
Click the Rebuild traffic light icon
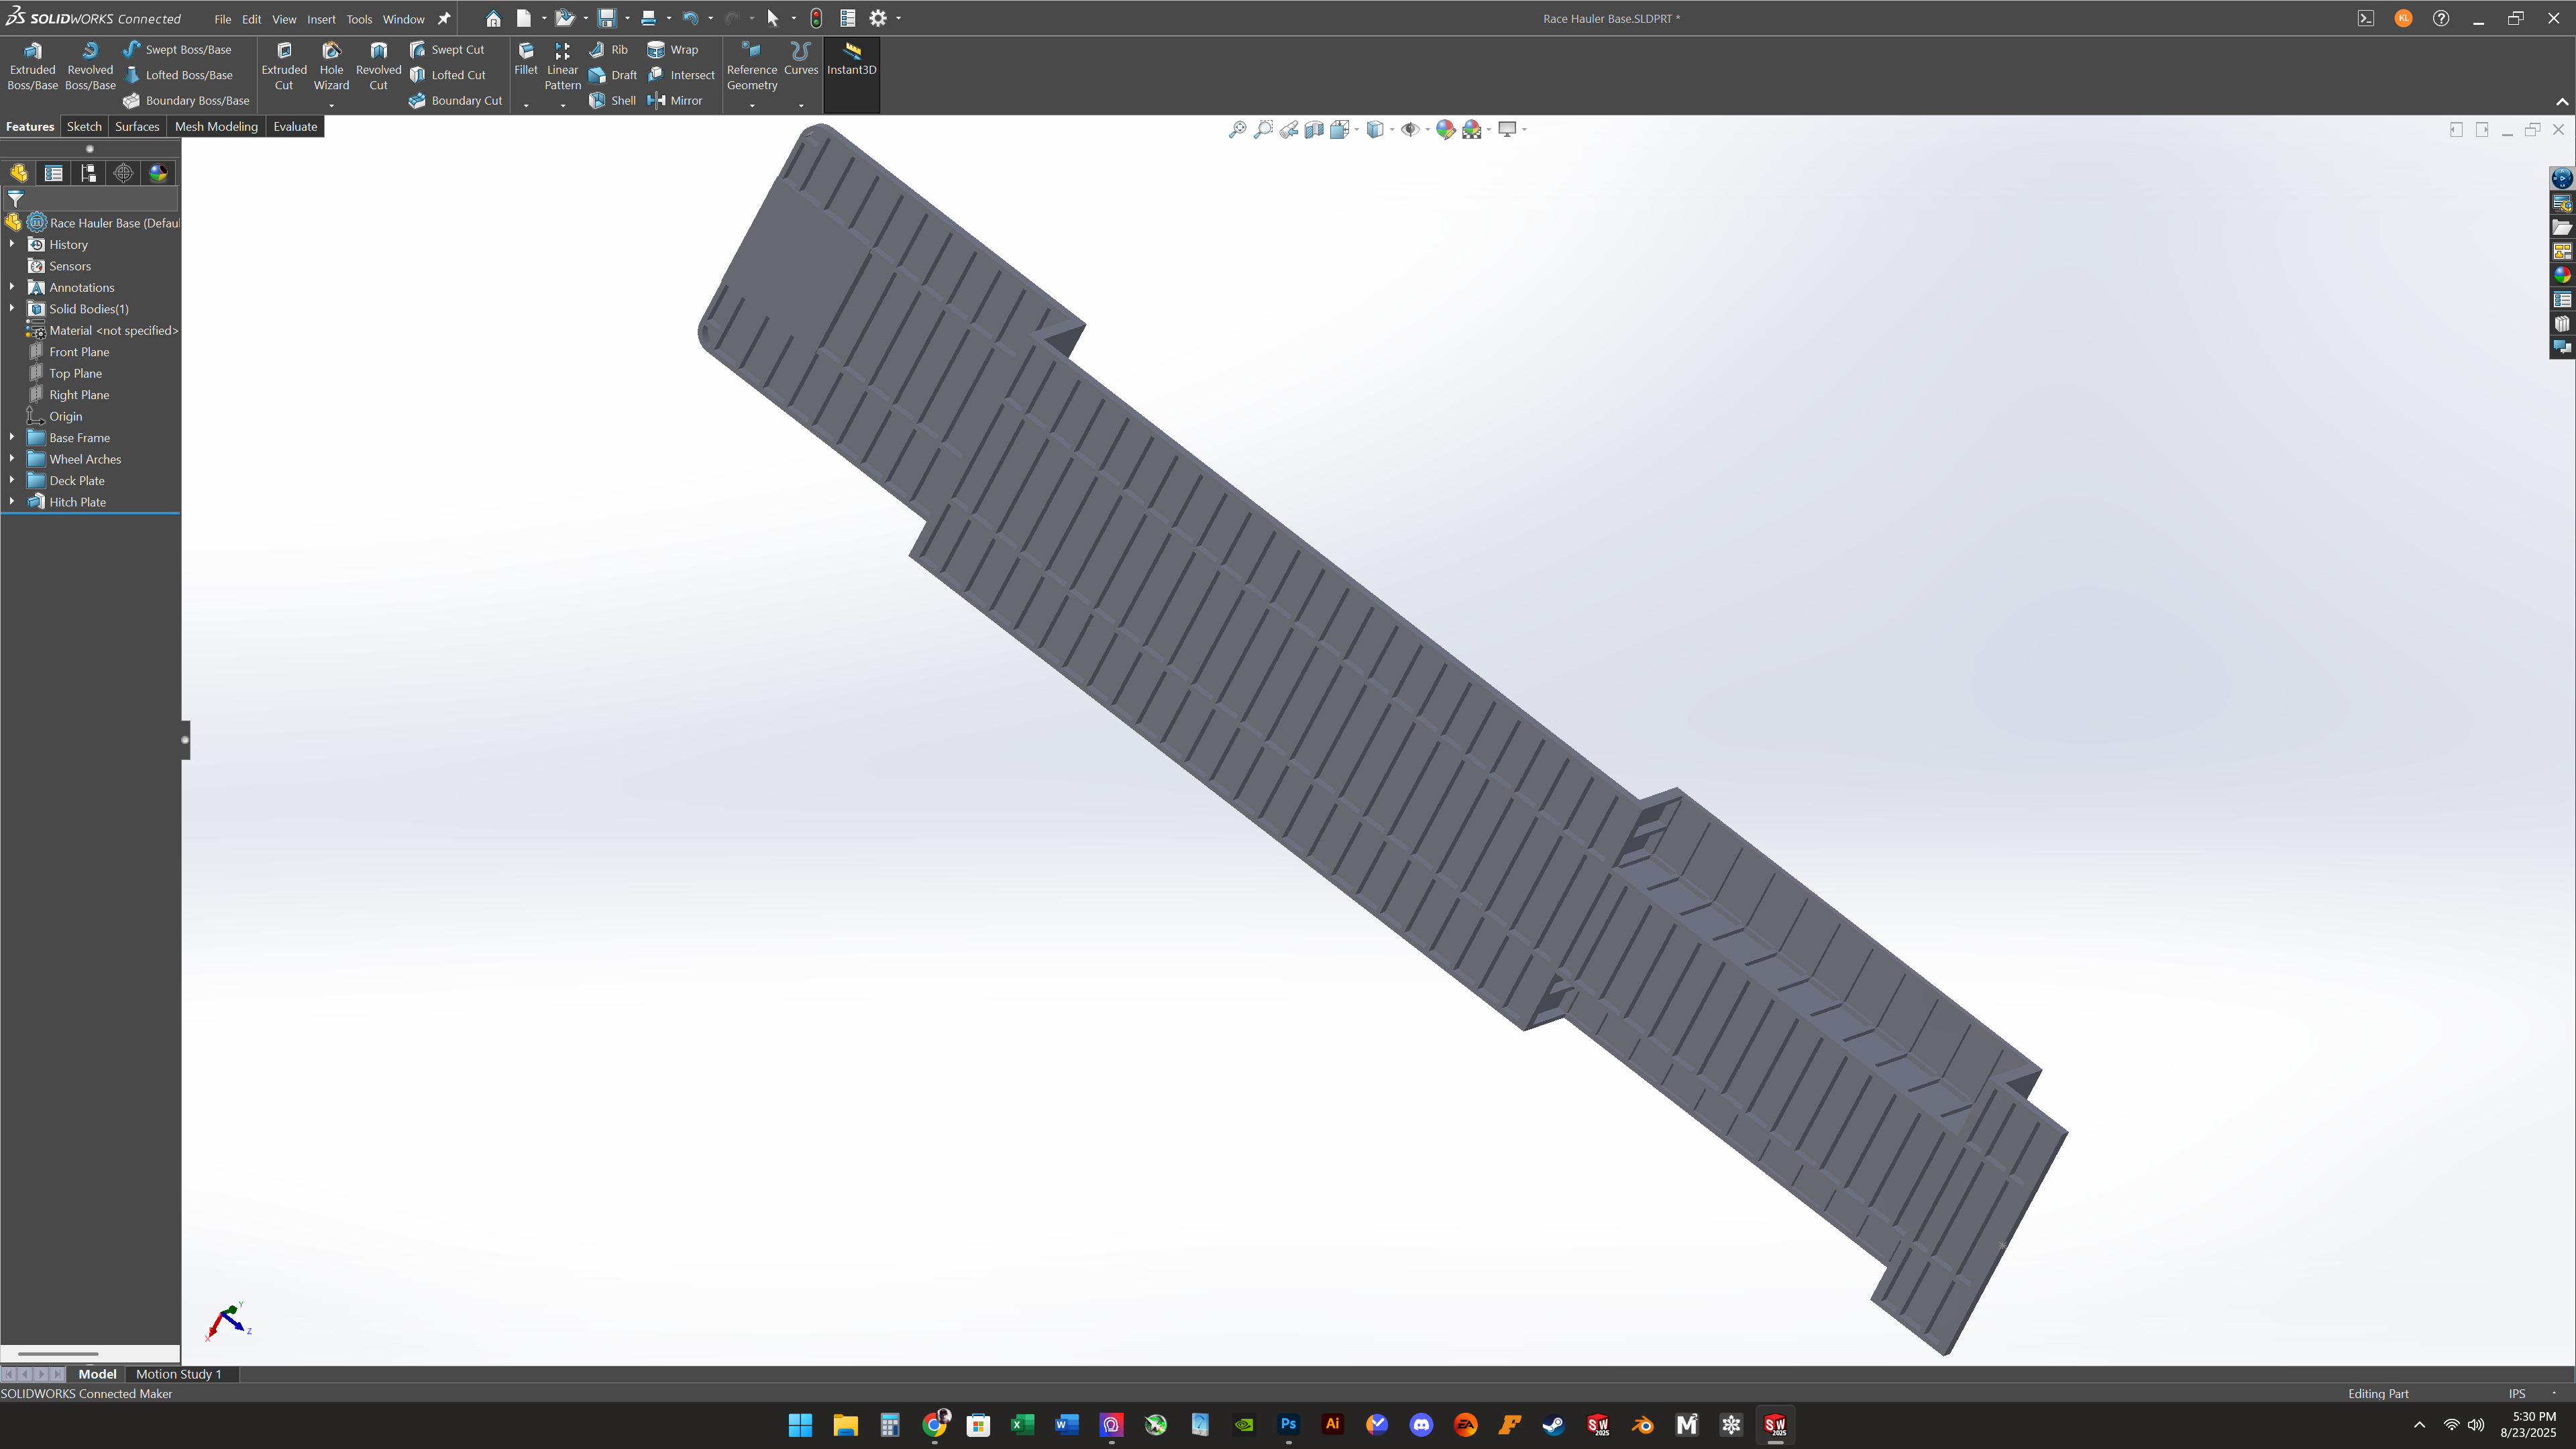click(816, 18)
